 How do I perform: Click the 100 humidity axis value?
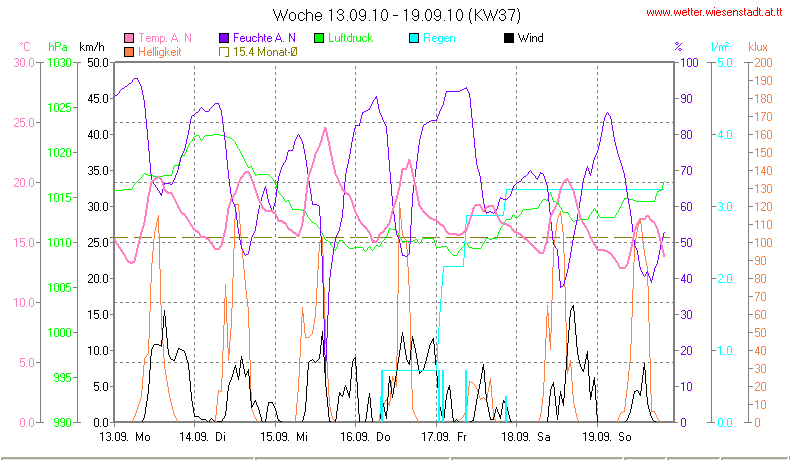click(690, 63)
